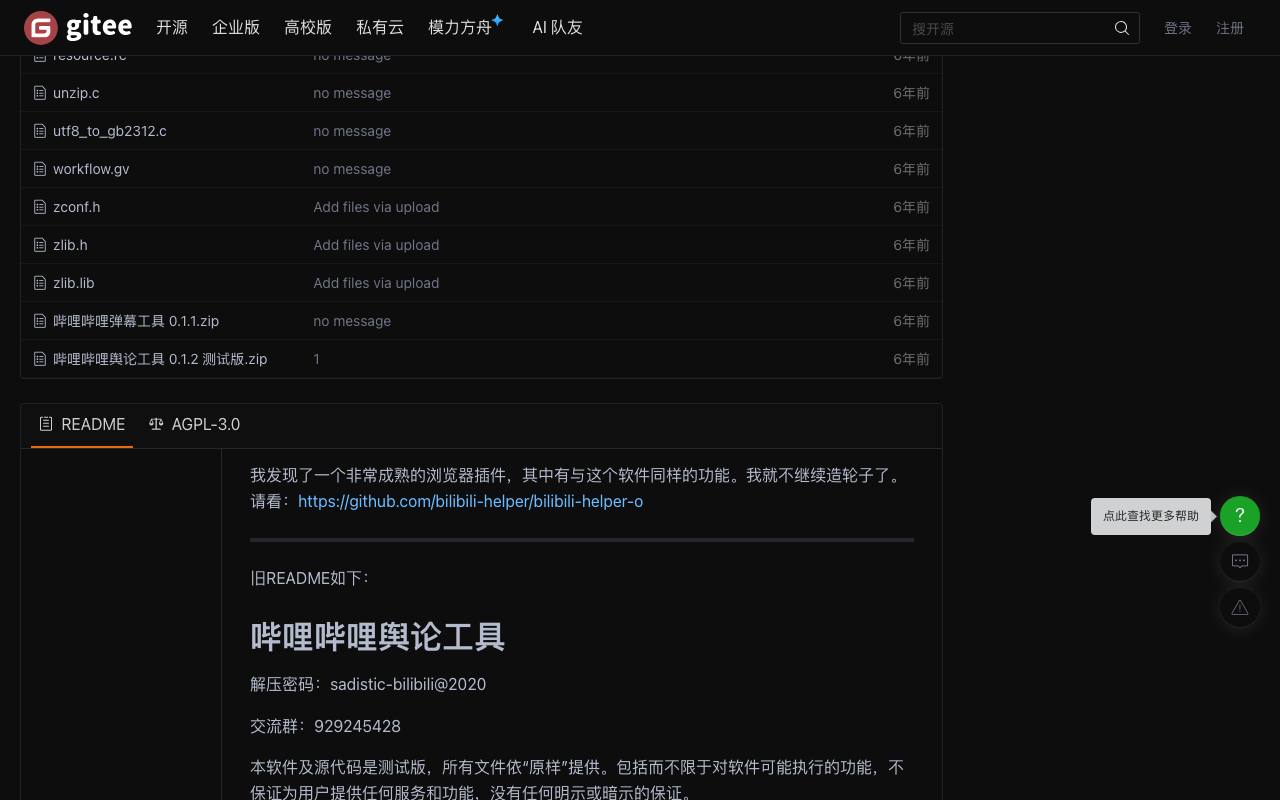This screenshot has height=800, width=1280.
Task: Open the green help question-mark button
Action: (1240, 516)
